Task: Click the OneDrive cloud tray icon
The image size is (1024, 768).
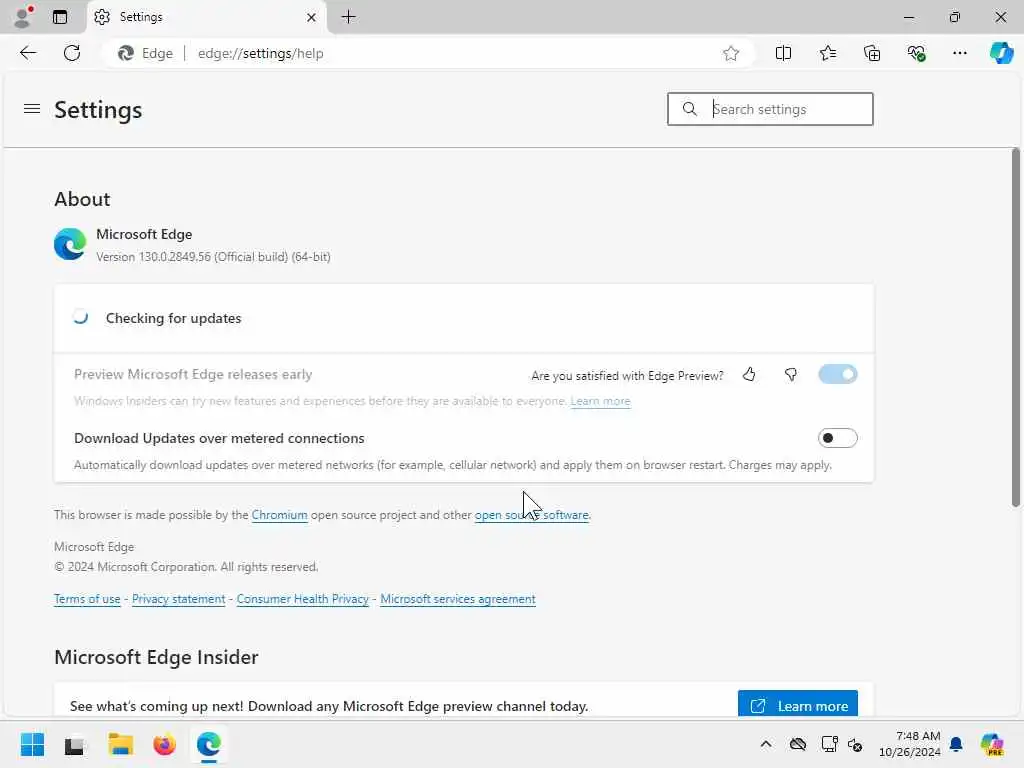Action: pyautogui.click(x=797, y=744)
